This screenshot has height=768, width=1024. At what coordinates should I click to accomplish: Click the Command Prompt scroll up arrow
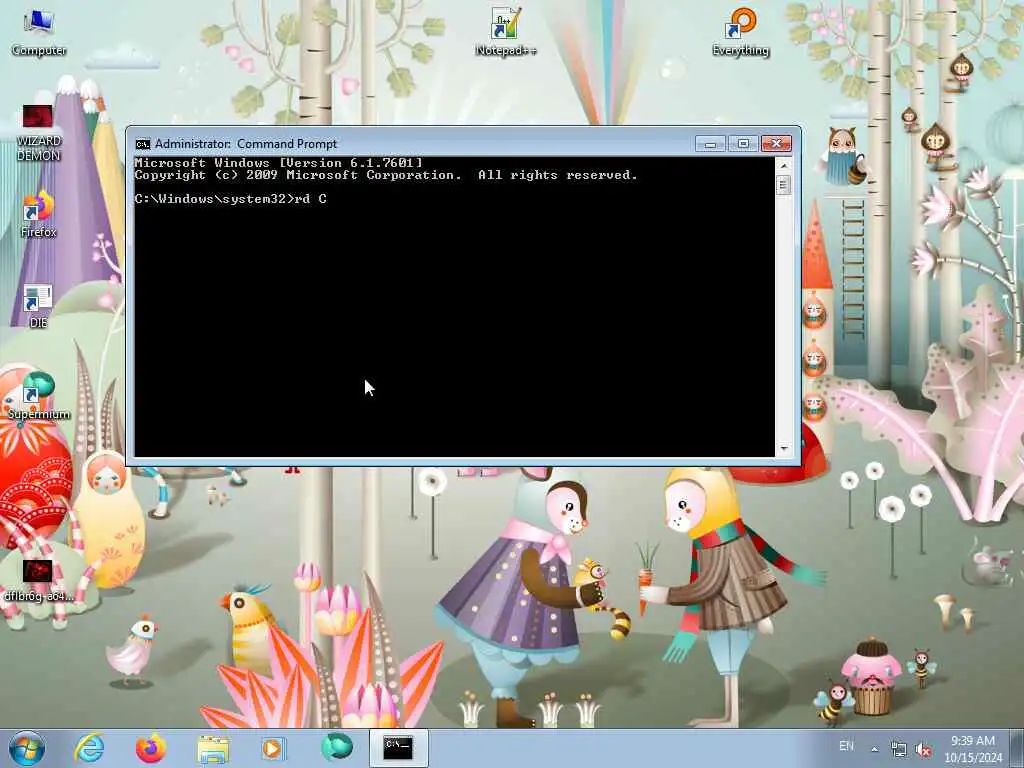[x=784, y=165]
